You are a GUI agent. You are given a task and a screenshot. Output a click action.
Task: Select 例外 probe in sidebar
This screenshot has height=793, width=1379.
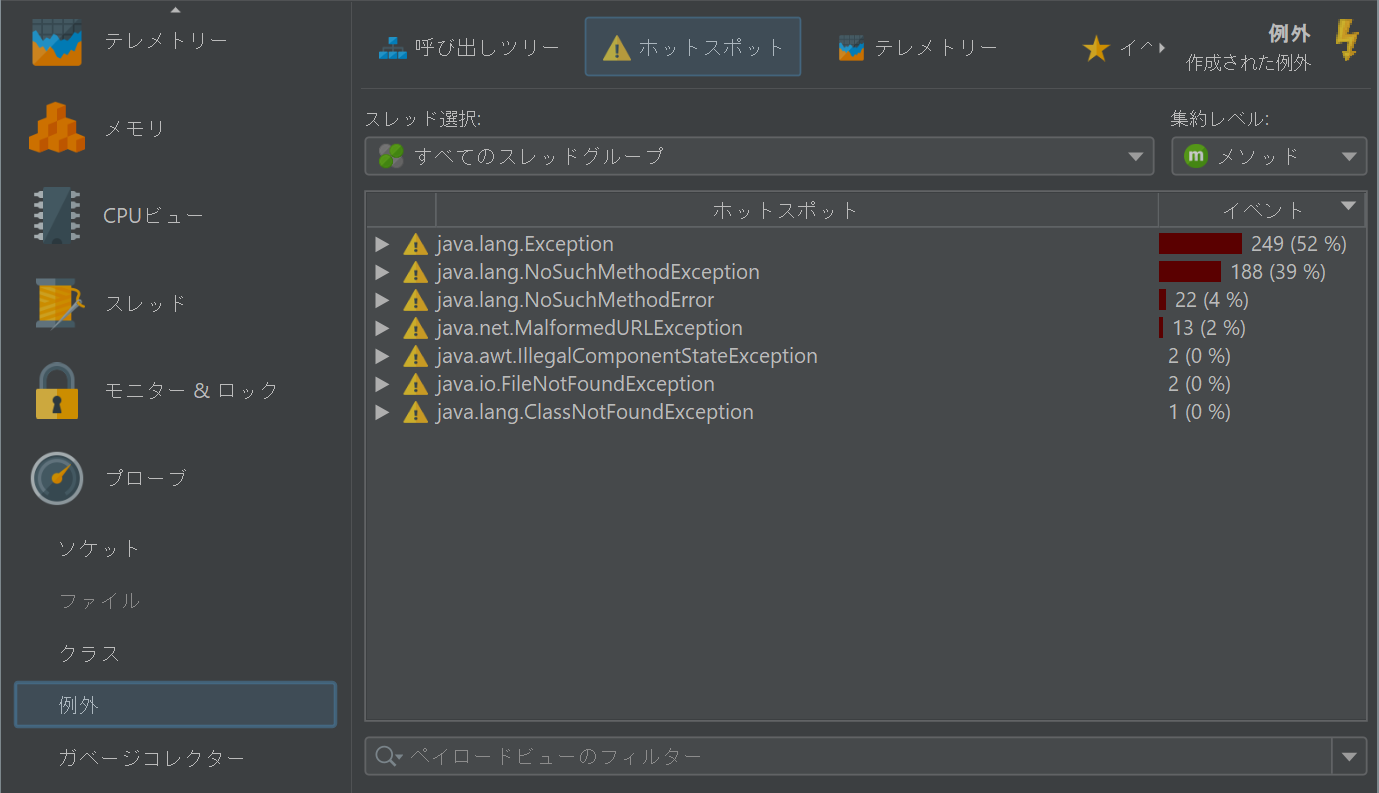pyautogui.click(x=175, y=705)
